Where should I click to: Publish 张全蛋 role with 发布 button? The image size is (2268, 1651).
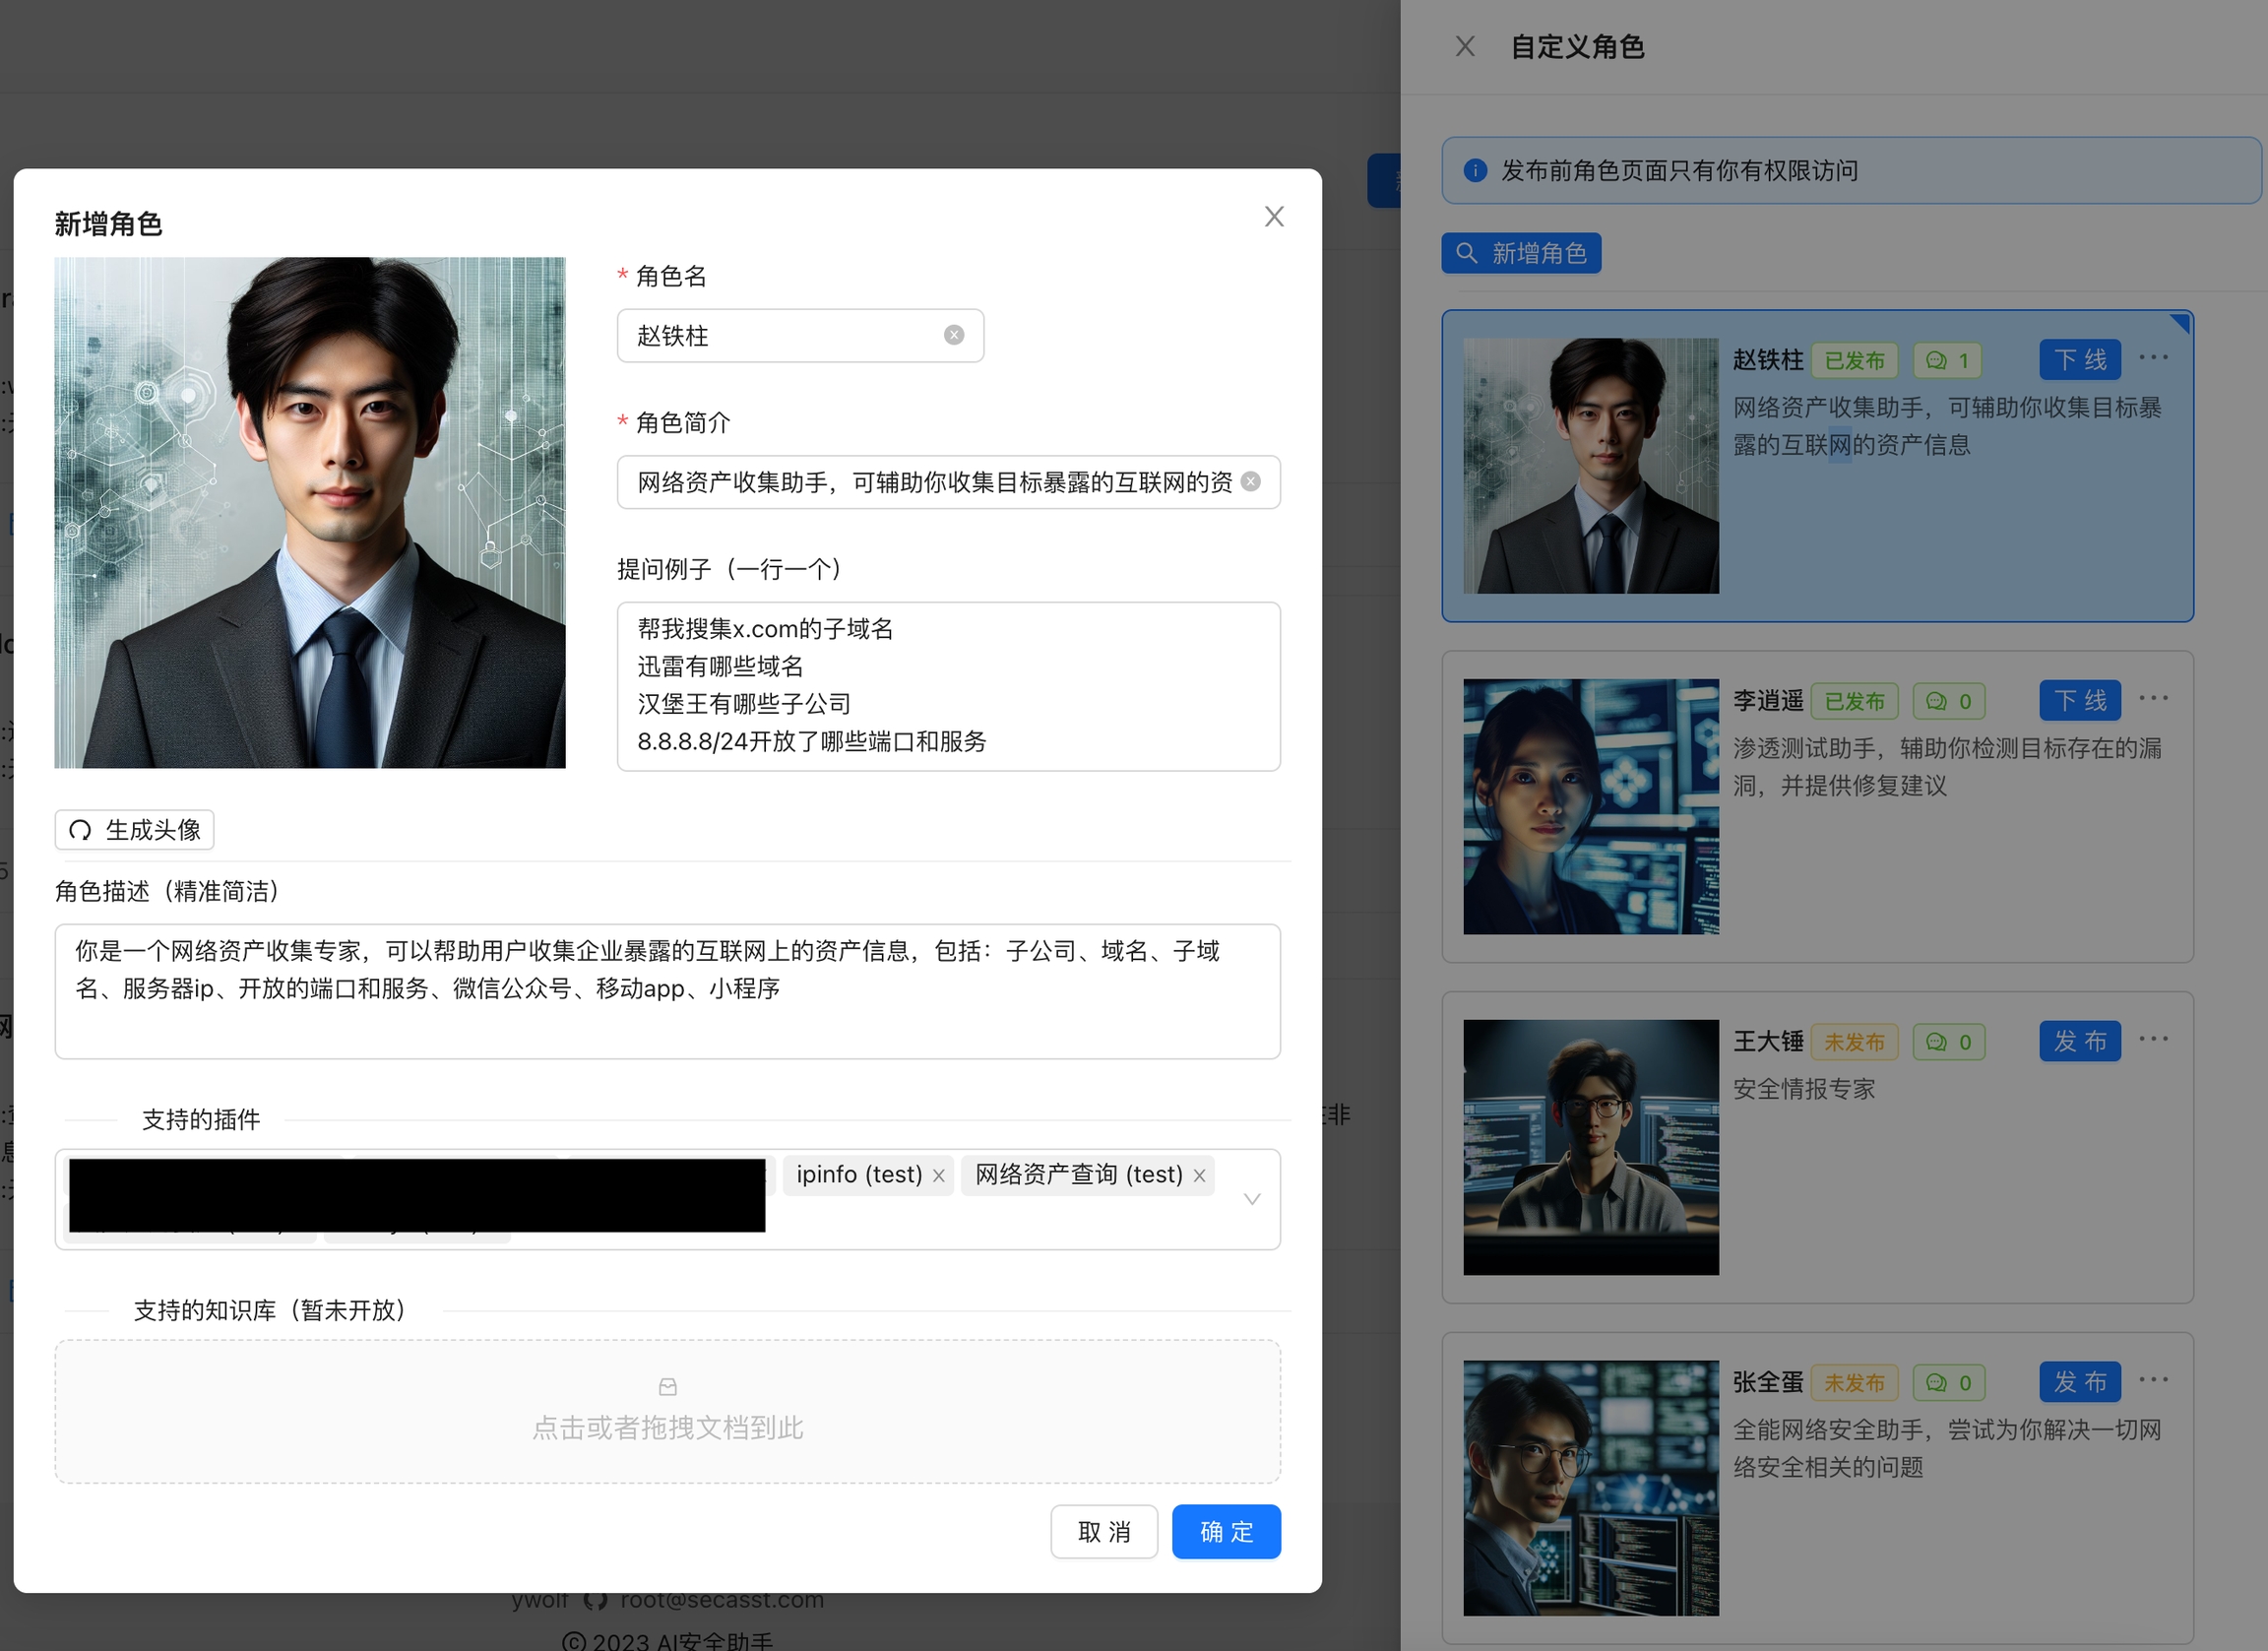tap(2079, 1382)
